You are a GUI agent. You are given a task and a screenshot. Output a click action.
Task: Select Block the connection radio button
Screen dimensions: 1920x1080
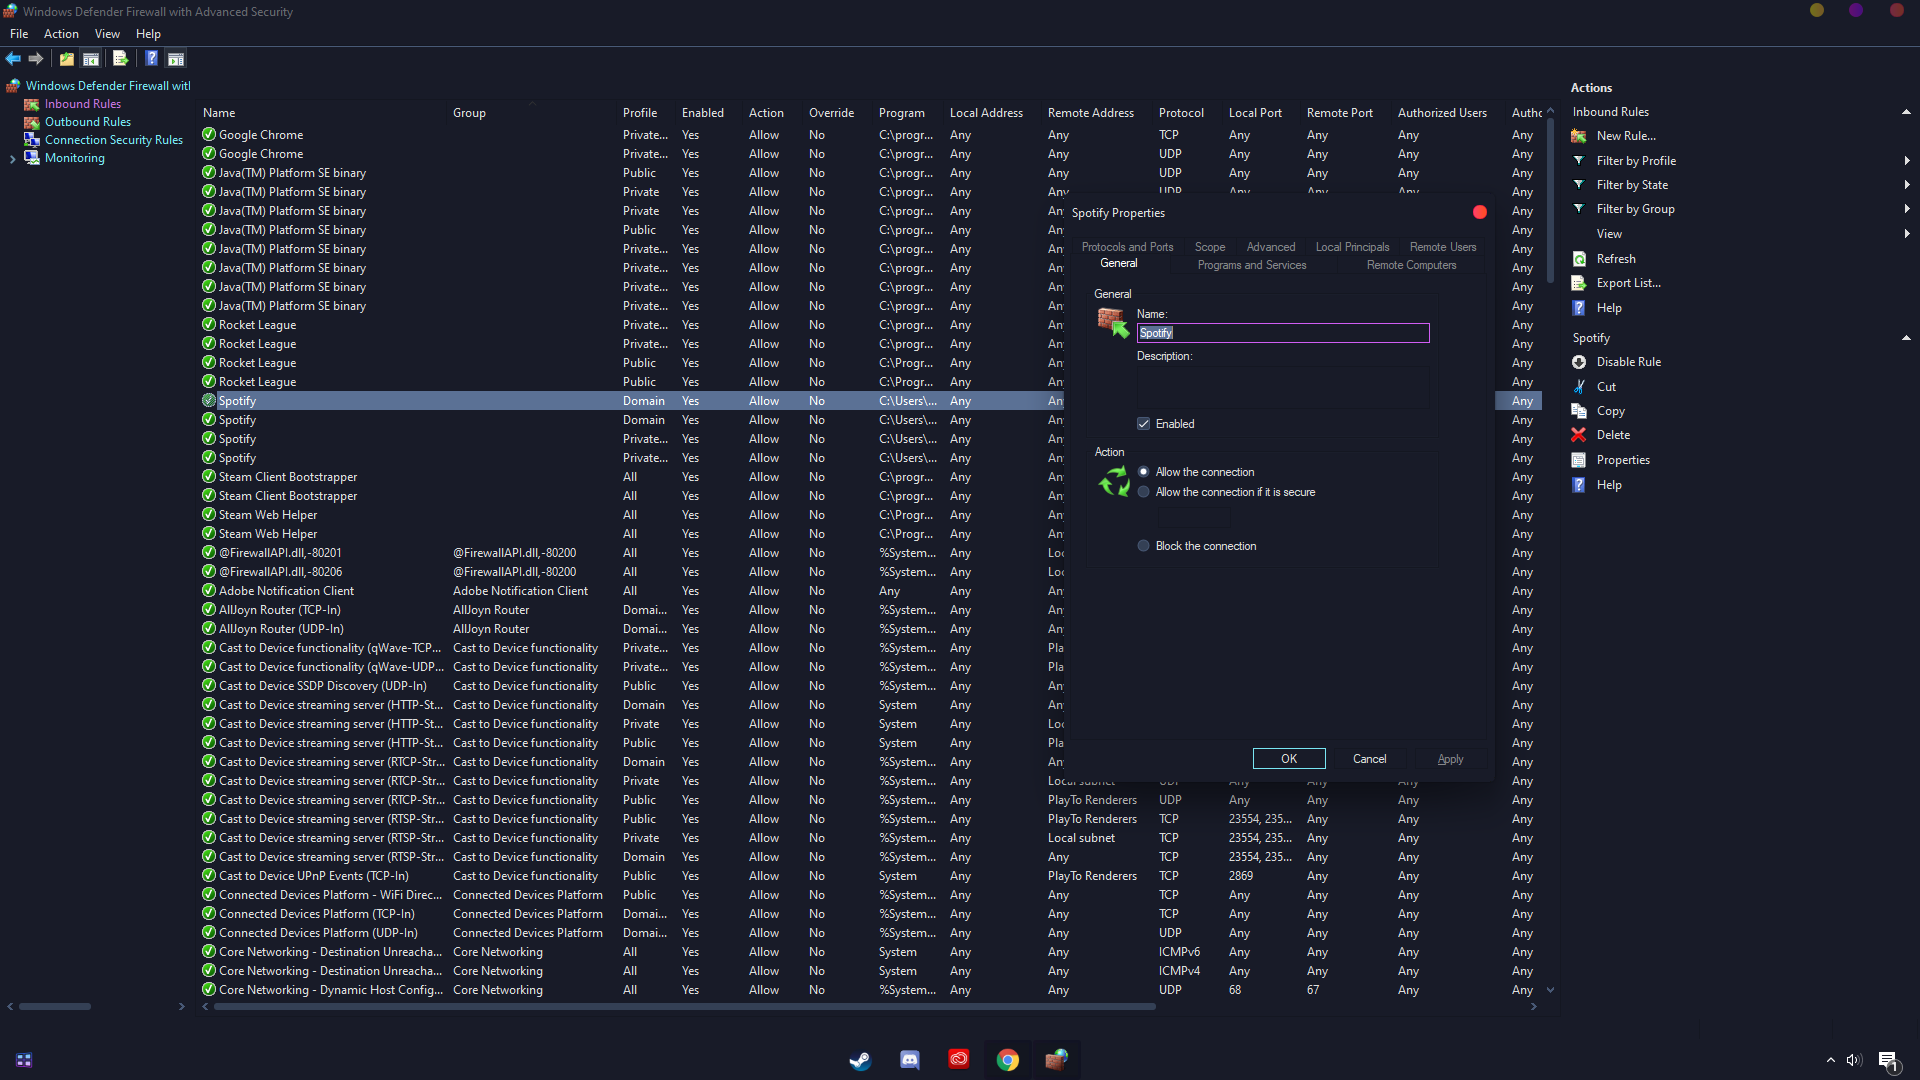1144,546
